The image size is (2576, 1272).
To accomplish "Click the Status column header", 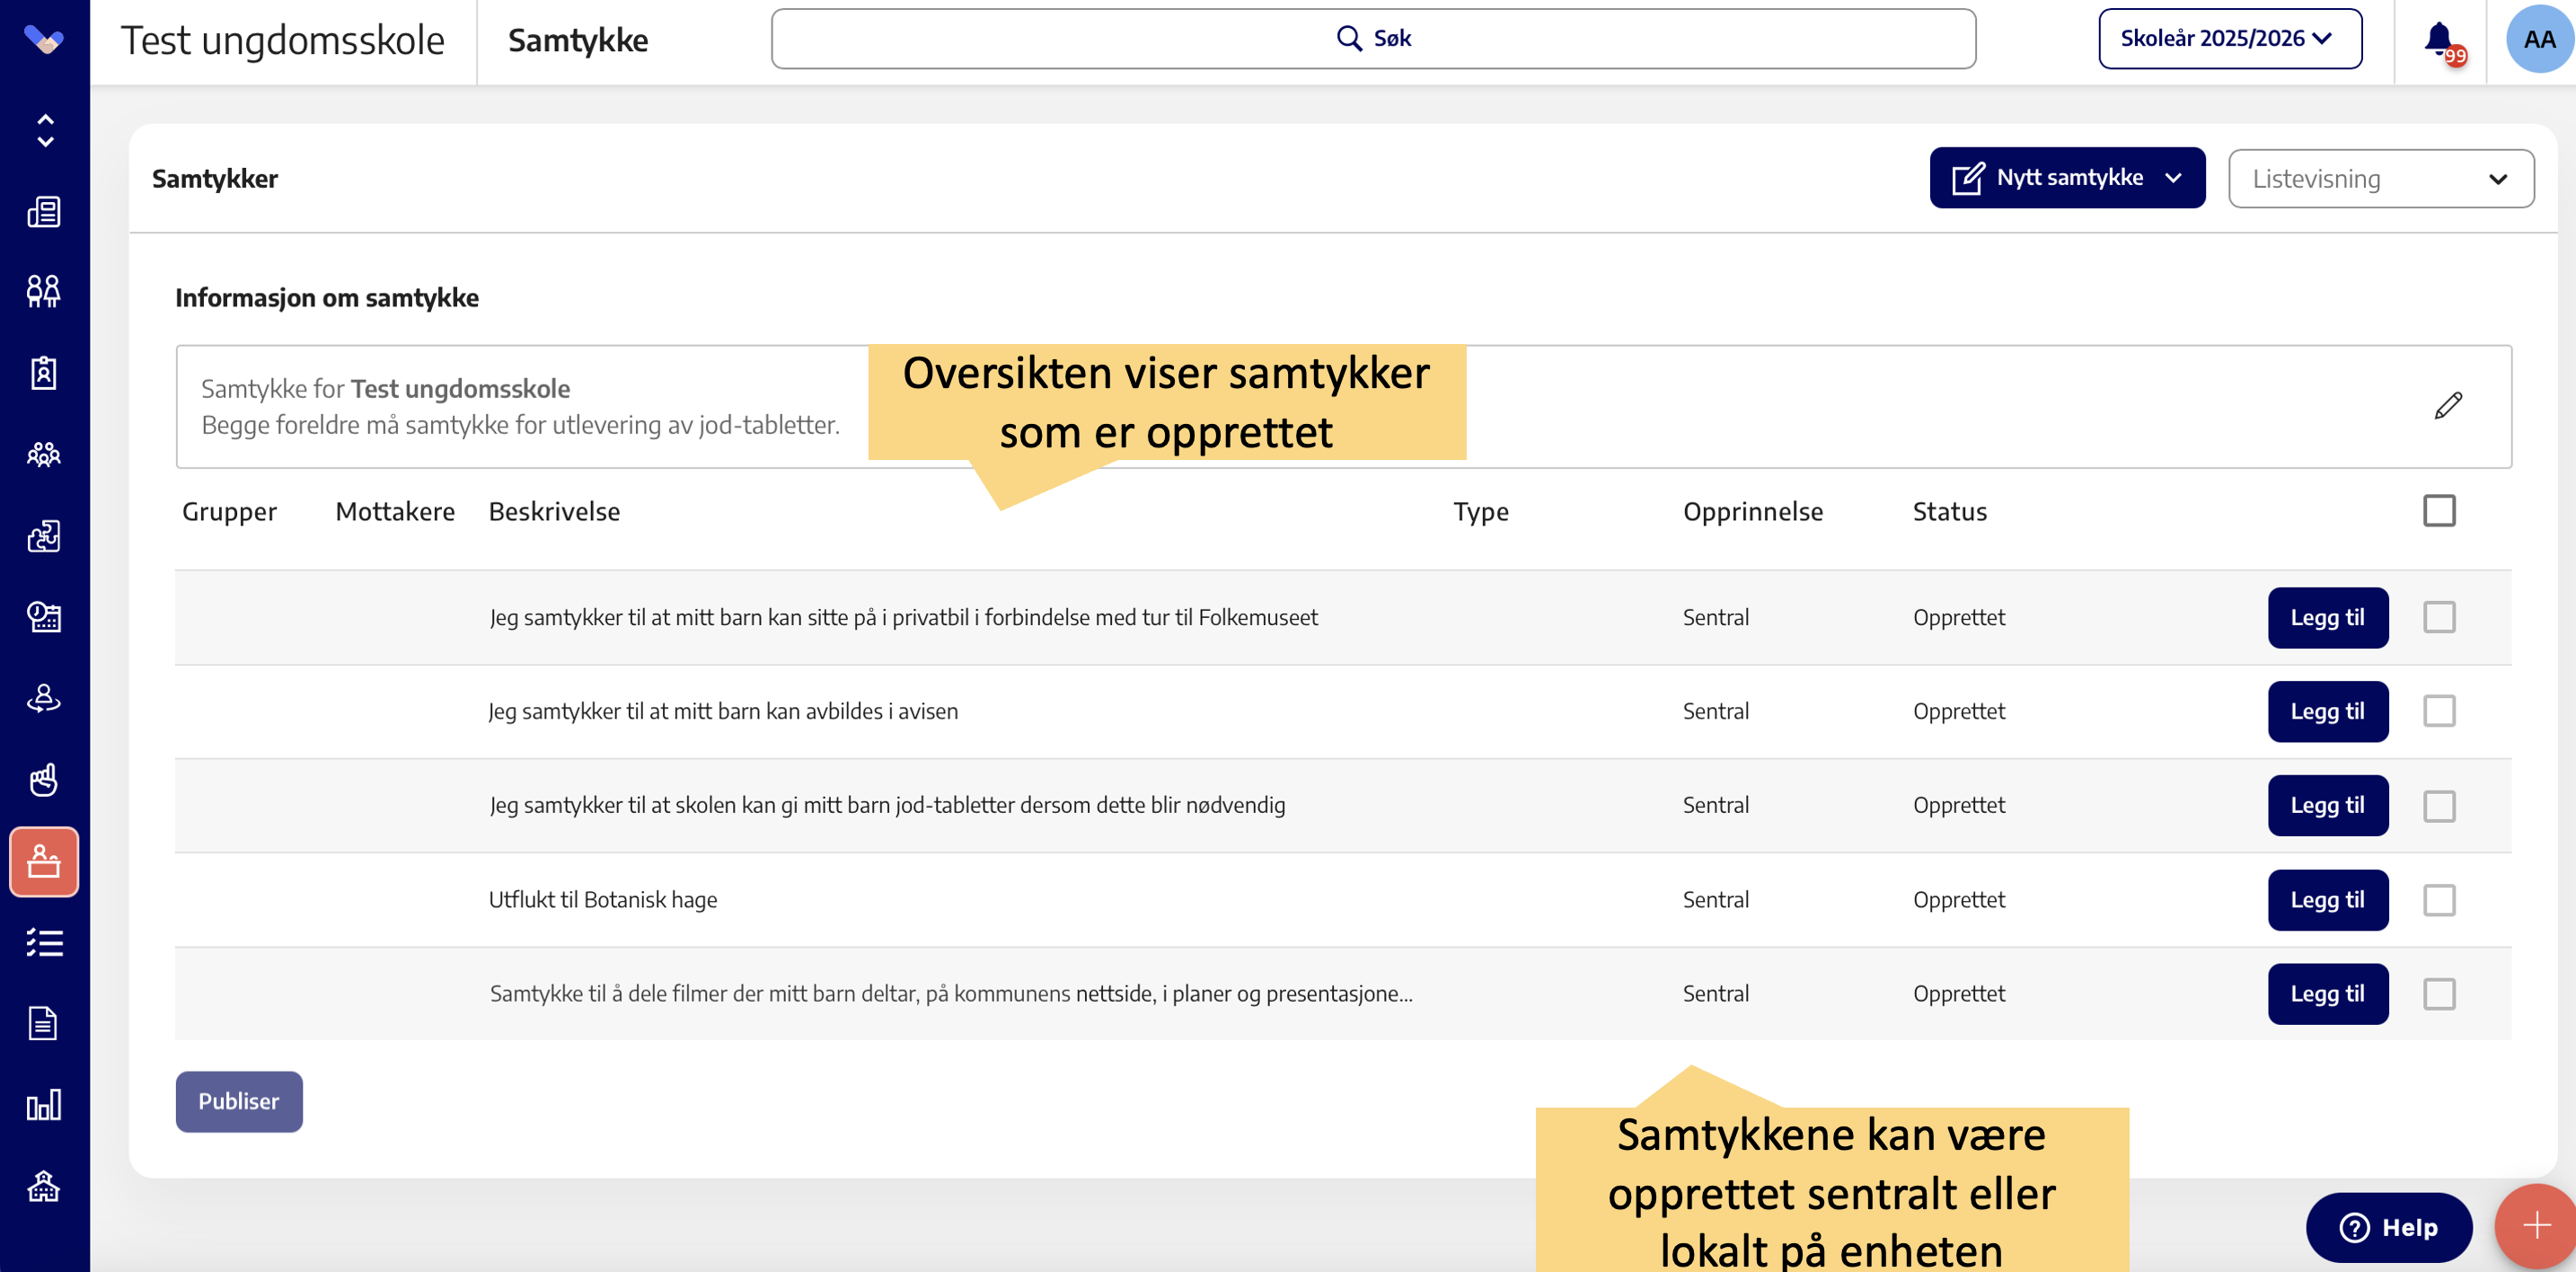I will (1950, 512).
